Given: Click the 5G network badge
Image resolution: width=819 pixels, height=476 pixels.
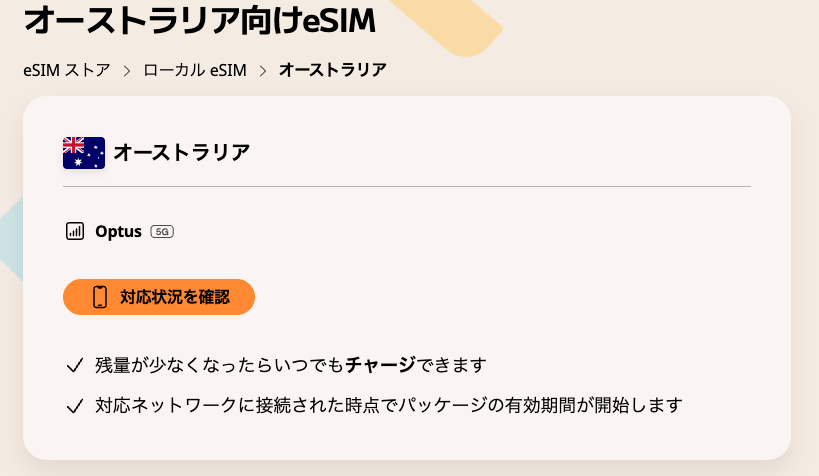Looking at the screenshot, I should (x=162, y=232).
